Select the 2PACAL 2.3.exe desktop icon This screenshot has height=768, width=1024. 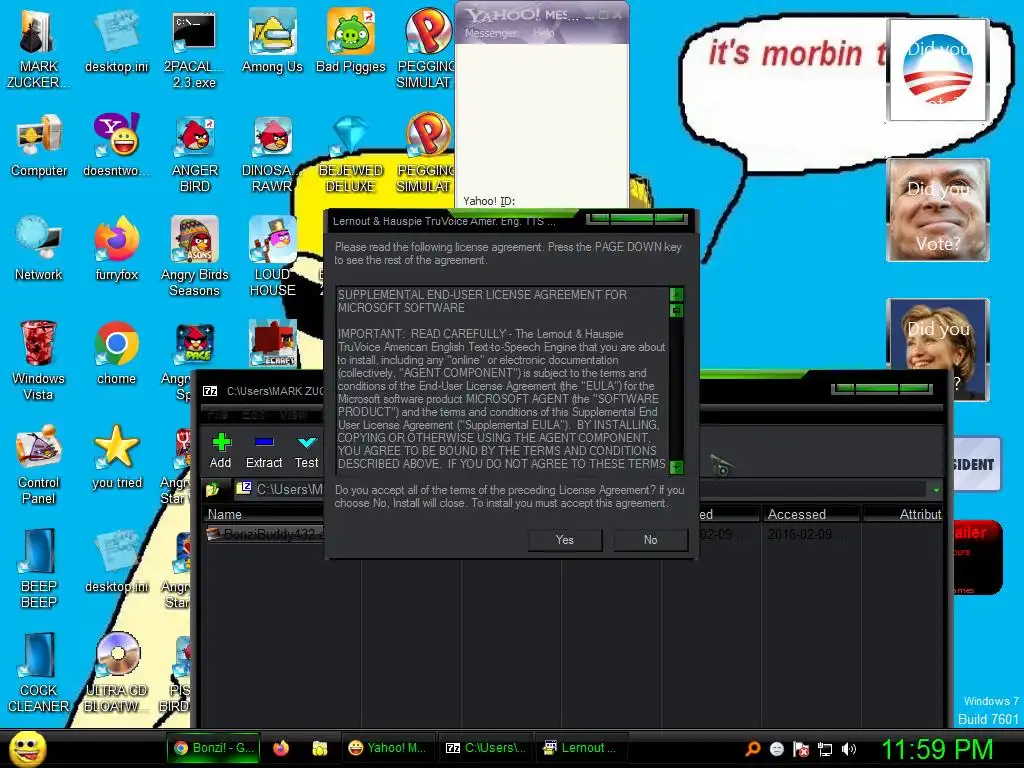pyautogui.click(x=194, y=49)
